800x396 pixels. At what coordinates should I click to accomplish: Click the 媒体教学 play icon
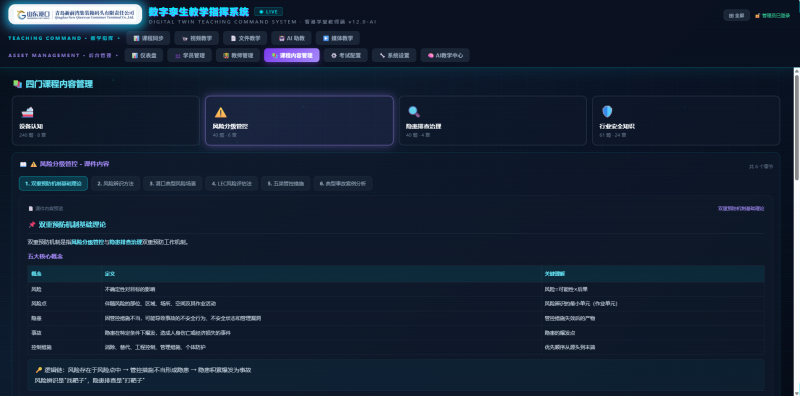(326, 38)
